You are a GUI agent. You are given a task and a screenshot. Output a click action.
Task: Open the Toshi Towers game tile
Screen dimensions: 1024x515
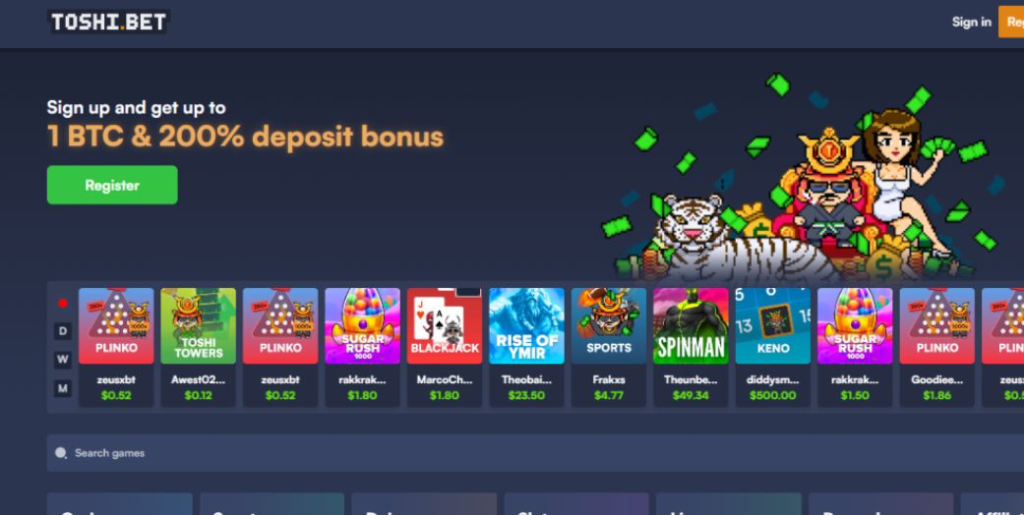coord(198,326)
